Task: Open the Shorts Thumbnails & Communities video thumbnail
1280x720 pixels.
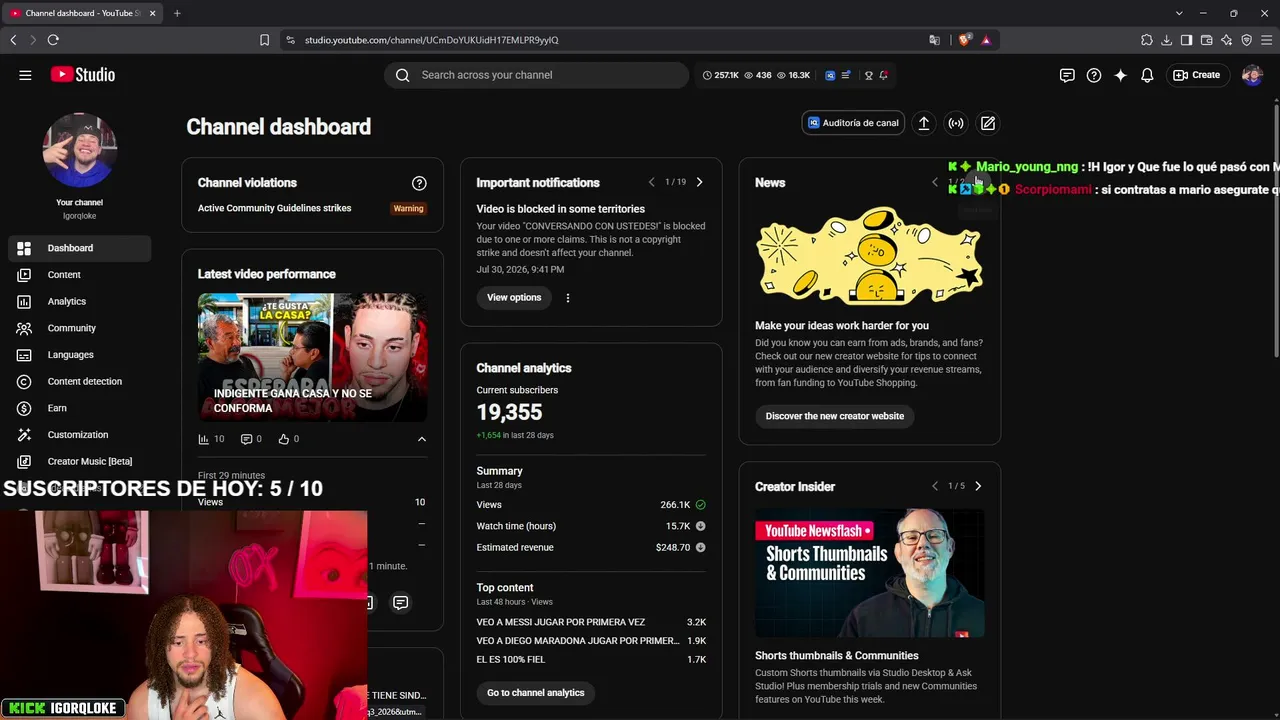Action: (x=870, y=573)
